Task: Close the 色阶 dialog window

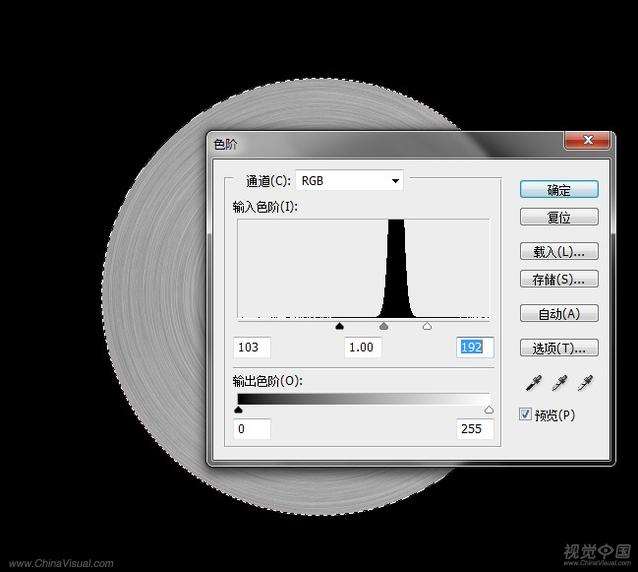Action: point(587,141)
